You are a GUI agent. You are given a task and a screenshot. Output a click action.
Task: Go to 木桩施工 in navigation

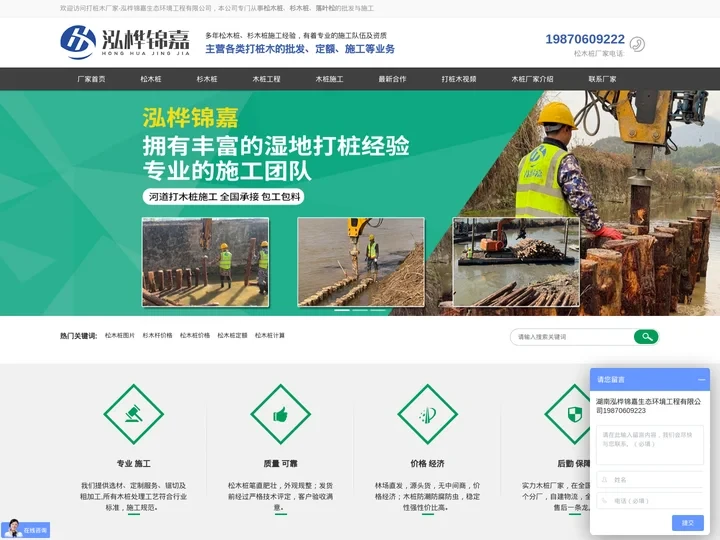point(329,79)
